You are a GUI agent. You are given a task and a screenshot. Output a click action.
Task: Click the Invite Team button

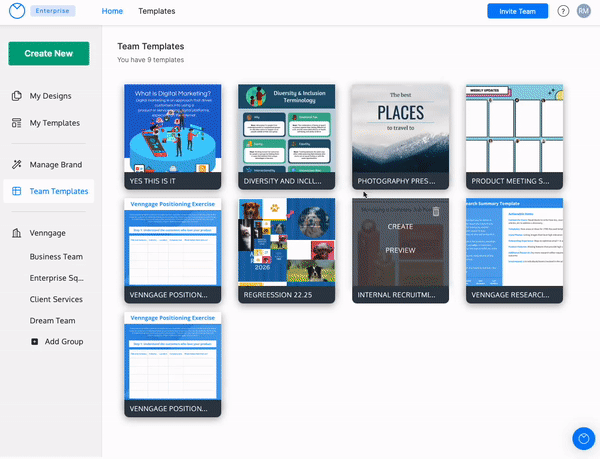click(517, 11)
